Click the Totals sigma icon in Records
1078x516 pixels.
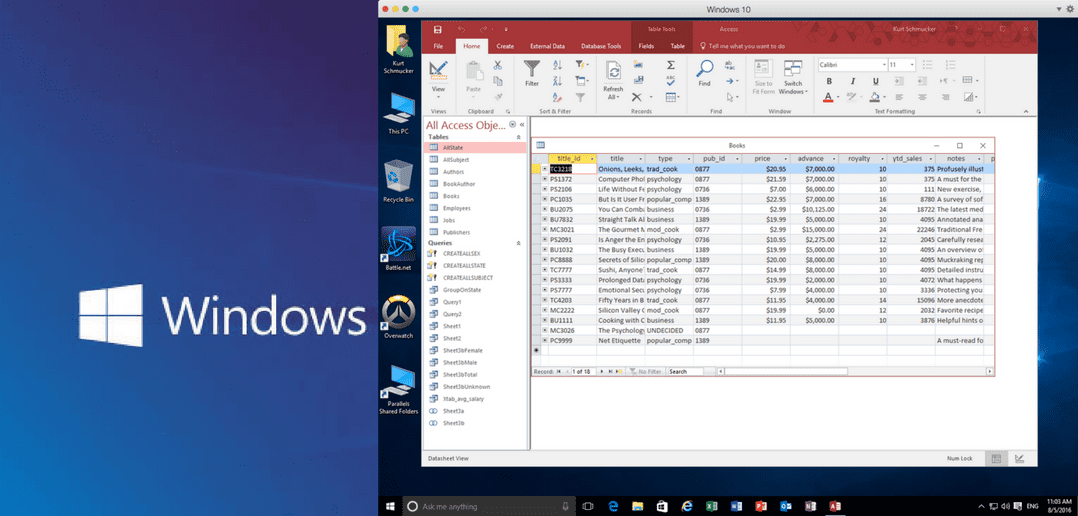pos(671,65)
